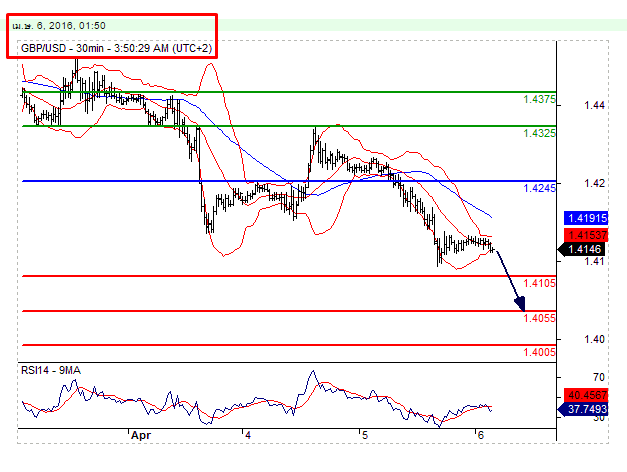Select resistance level label 1.4325

[539, 133]
